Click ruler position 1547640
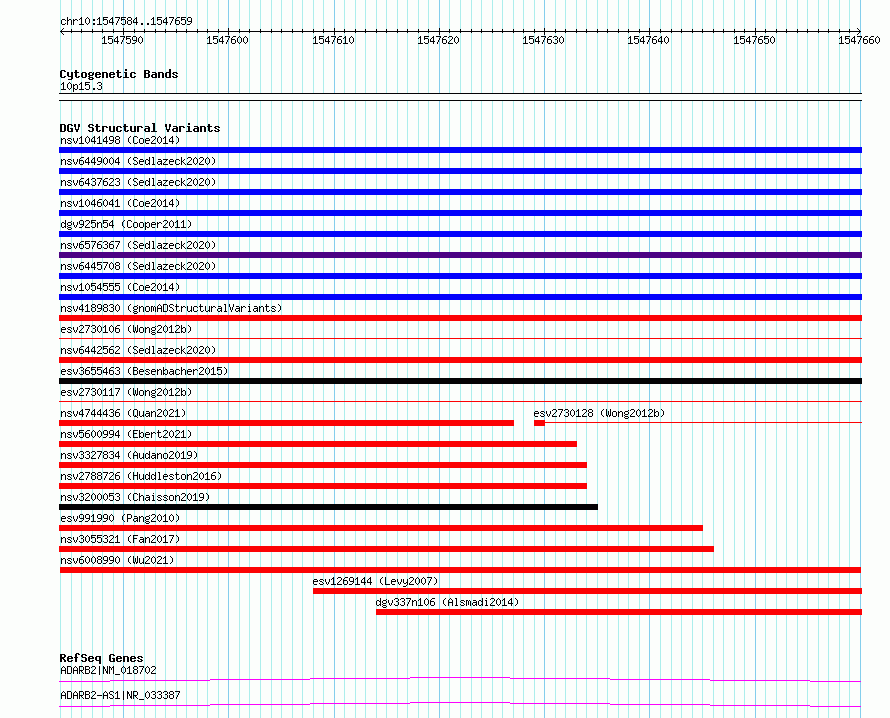Viewport: 890px width, 718px height. [x=648, y=40]
